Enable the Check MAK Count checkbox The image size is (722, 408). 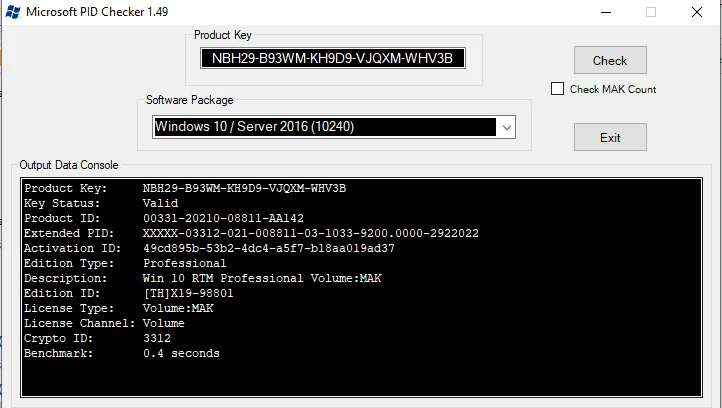click(x=557, y=88)
